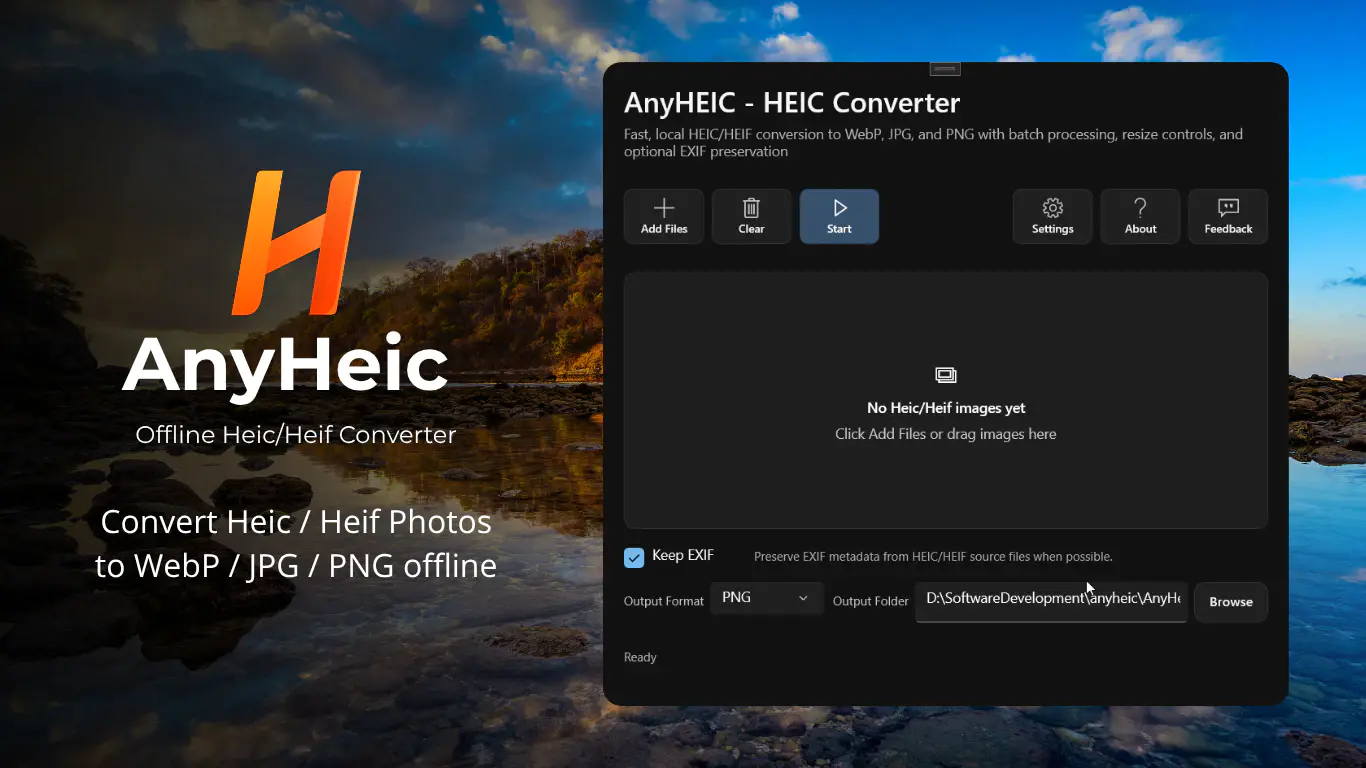Click the 'Fast, local HEIC/HEIF conversion' subtitle
The image size is (1366, 768).
tap(933, 143)
